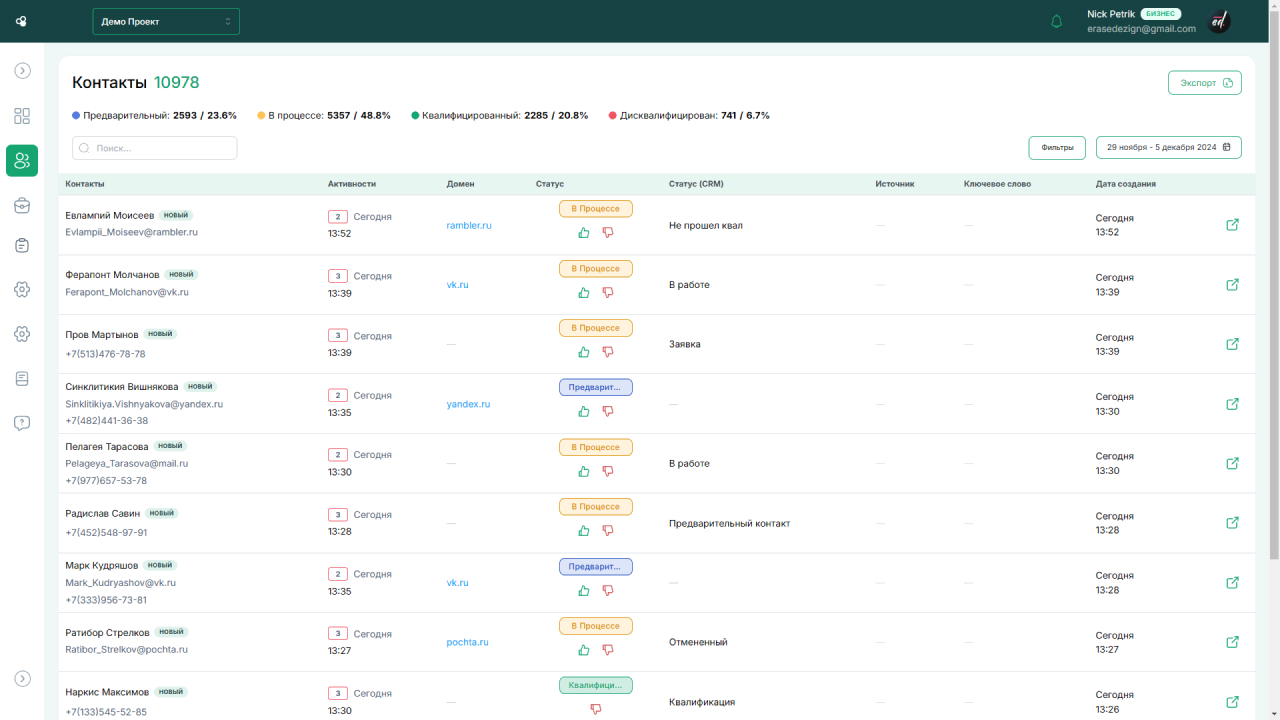Mark Пров Мартынов with thumbs down
Image resolution: width=1280 pixels, height=720 pixels.
[608, 352]
